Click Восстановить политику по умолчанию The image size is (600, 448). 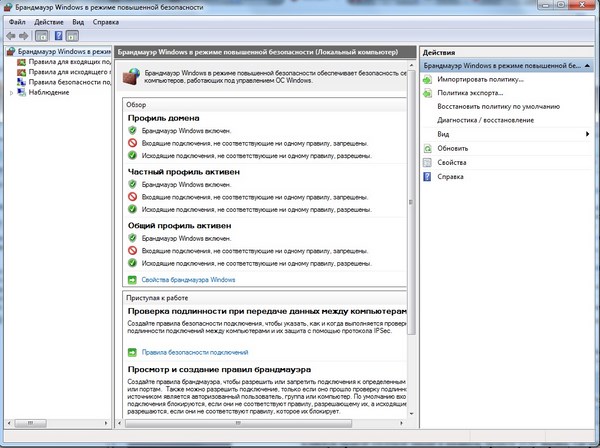click(x=498, y=107)
